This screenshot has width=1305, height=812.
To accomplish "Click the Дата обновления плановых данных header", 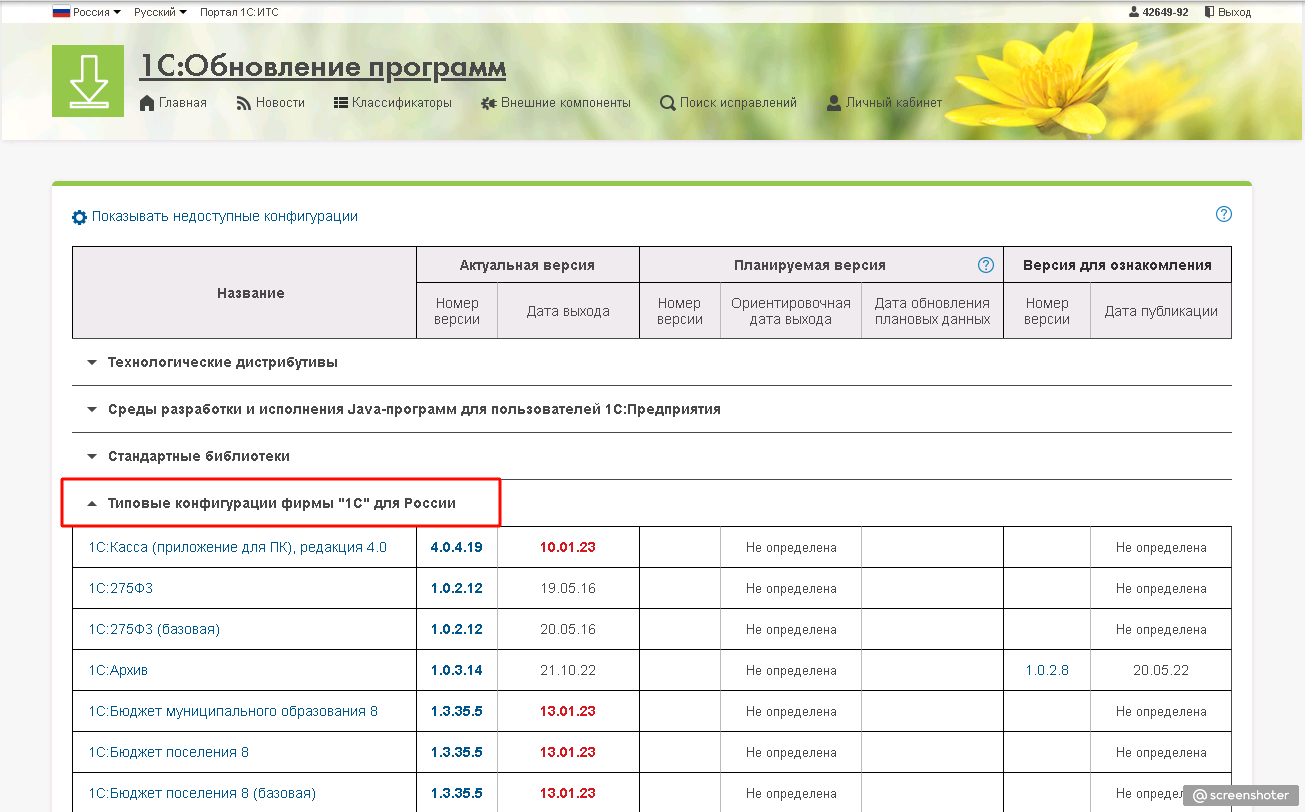I will pyautogui.click(x=932, y=311).
